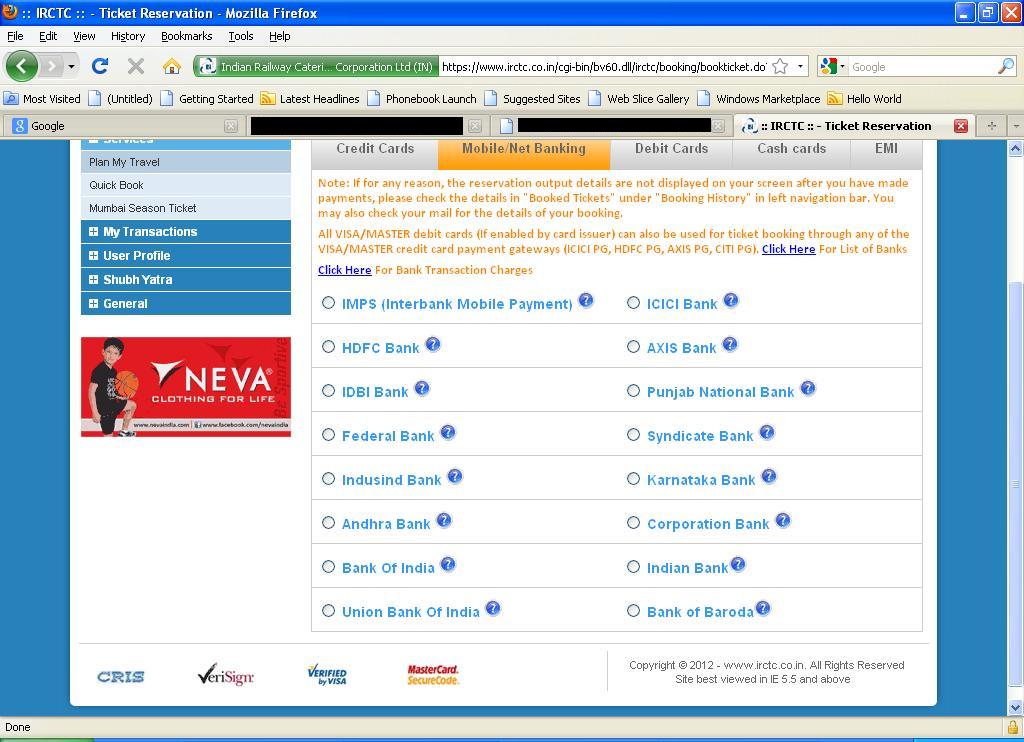Select the AXIS Bank radio button
The height and width of the screenshot is (742, 1024).
point(633,347)
